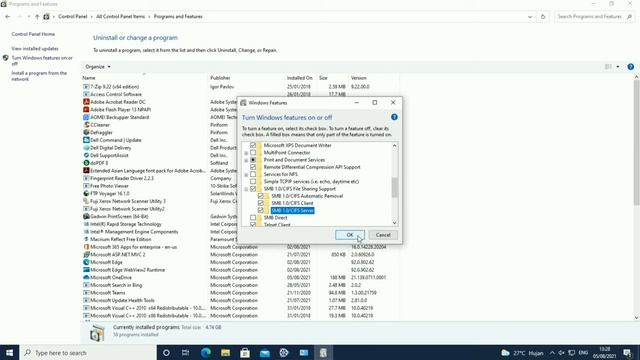Sort list by Size column header
The image size is (640, 360).
click(x=323, y=78)
